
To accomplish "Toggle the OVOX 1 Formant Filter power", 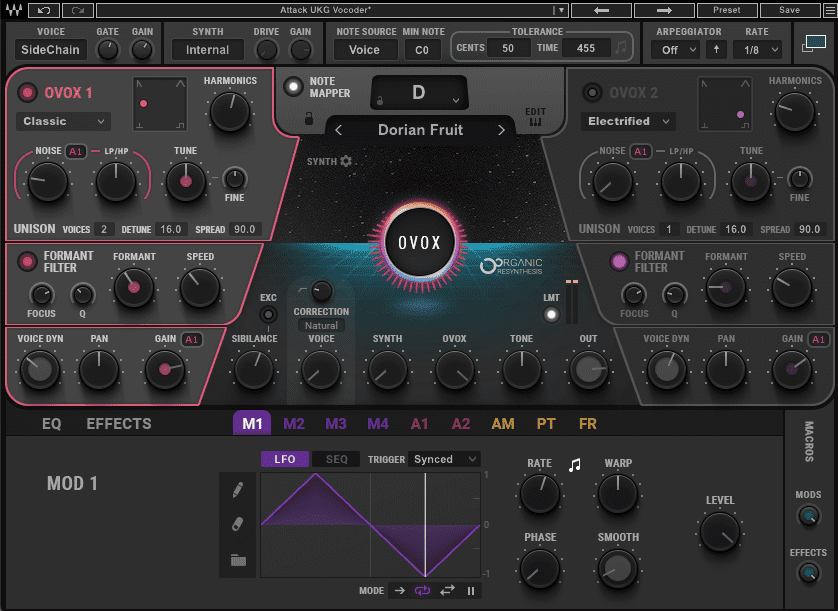I will pyautogui.click(x=27, y=261).
